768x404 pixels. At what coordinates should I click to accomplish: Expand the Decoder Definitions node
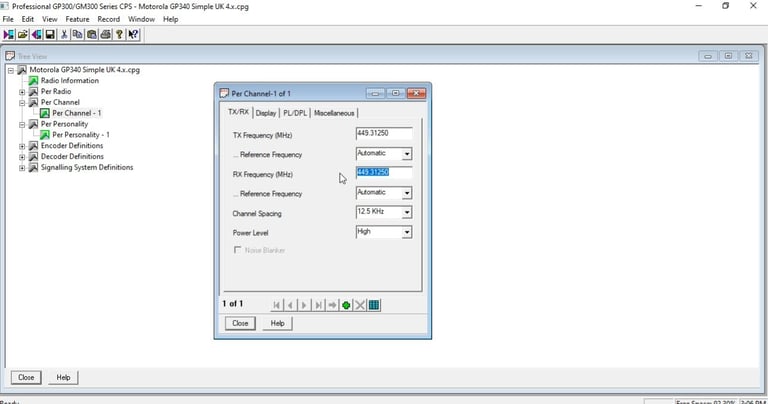click(x=22, y=157)
